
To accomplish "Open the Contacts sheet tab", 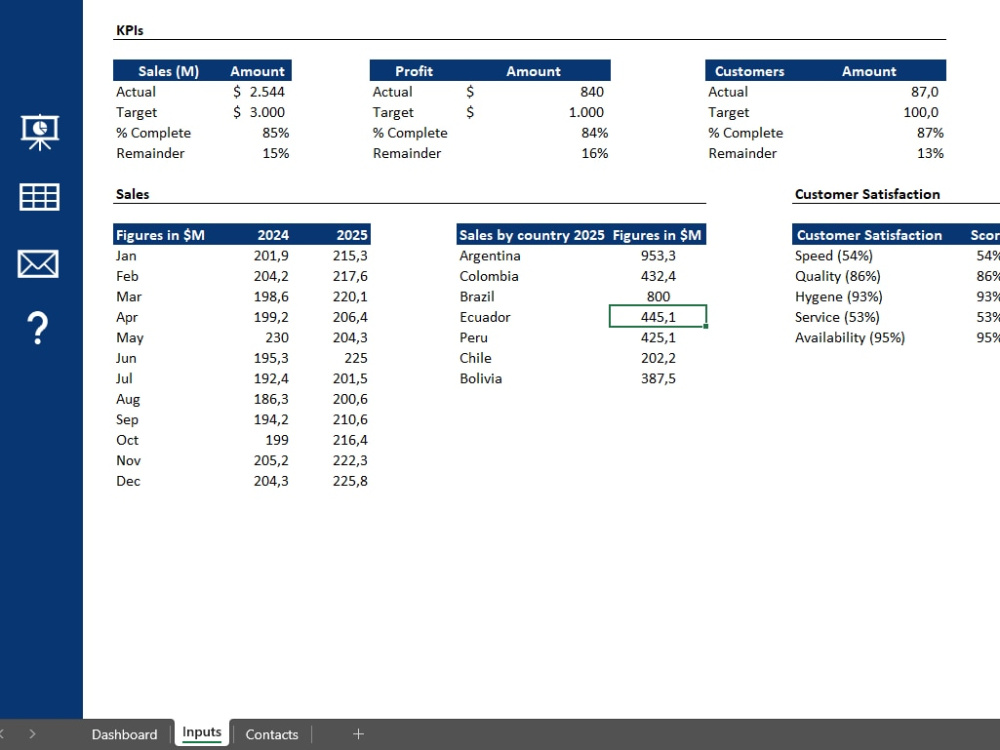I will click(x=272, y=734).
